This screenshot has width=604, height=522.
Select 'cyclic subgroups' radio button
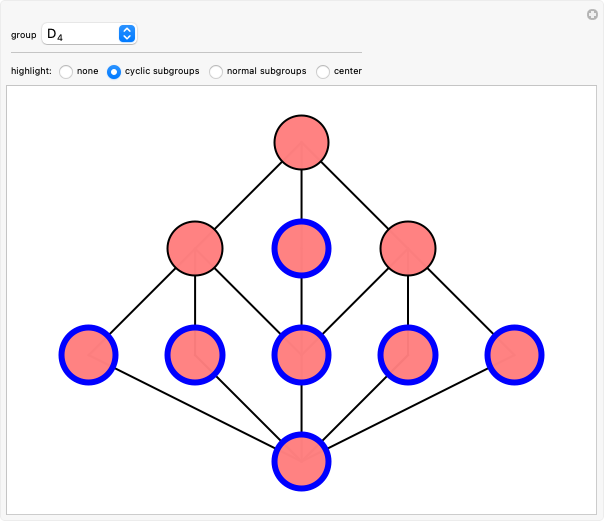[x=114, y=72]
